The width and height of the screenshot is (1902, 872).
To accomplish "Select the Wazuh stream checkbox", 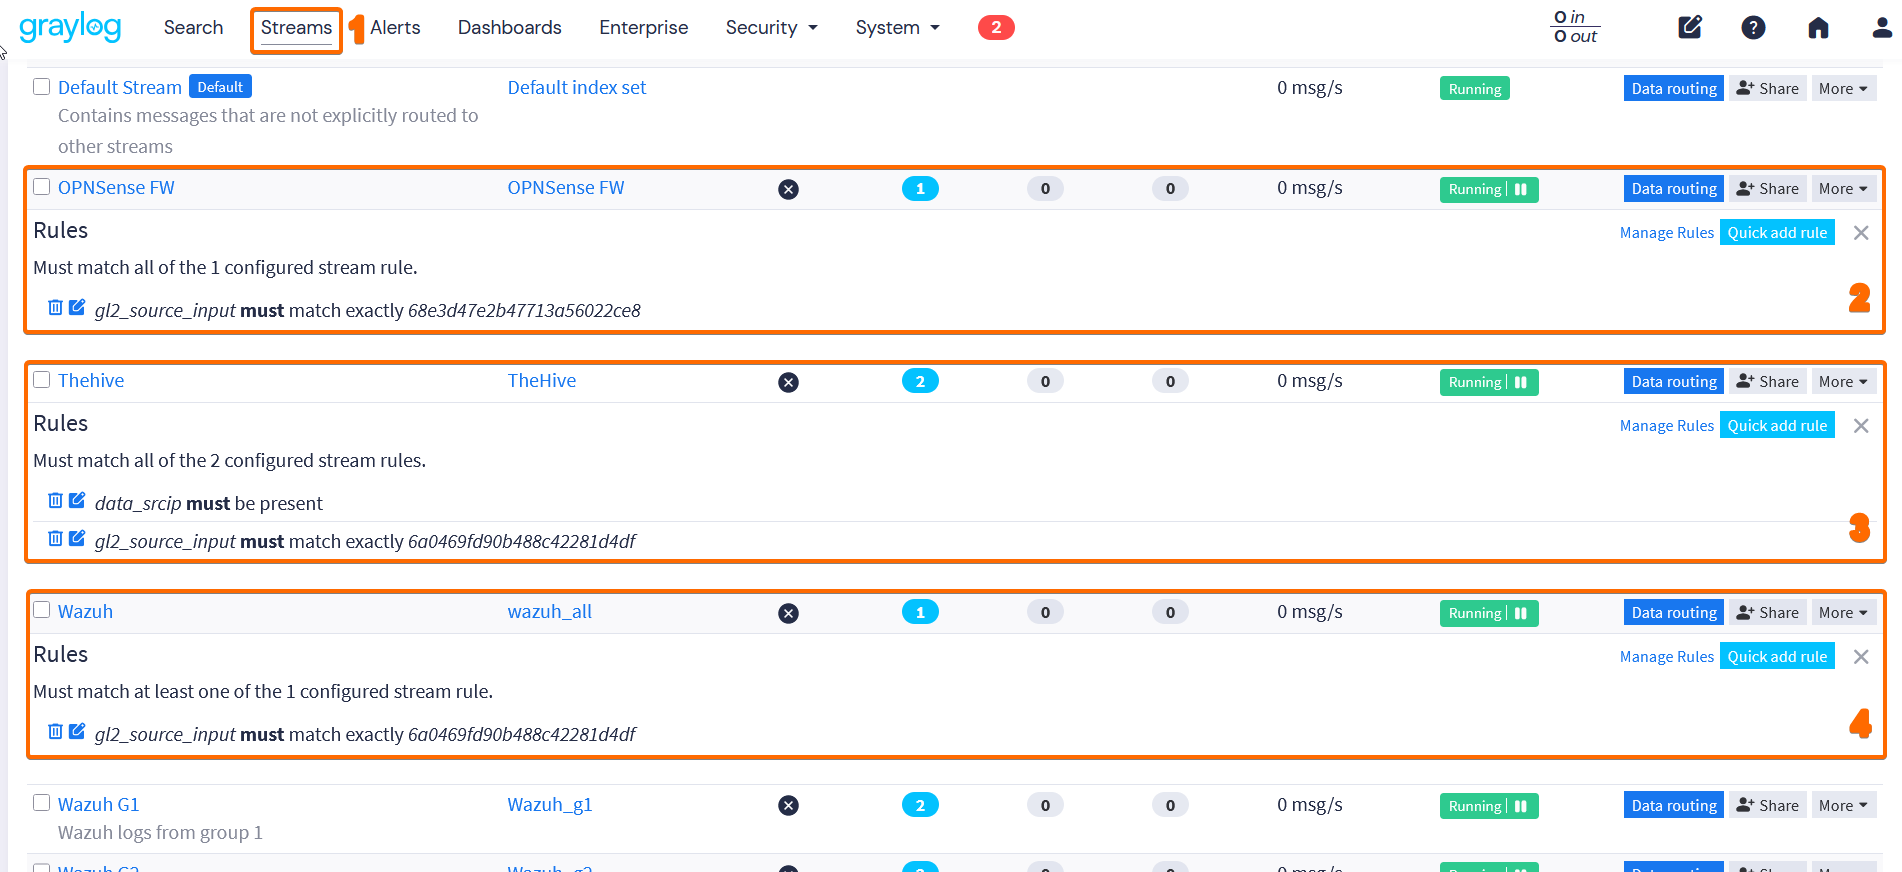I will tap(42, 610).
